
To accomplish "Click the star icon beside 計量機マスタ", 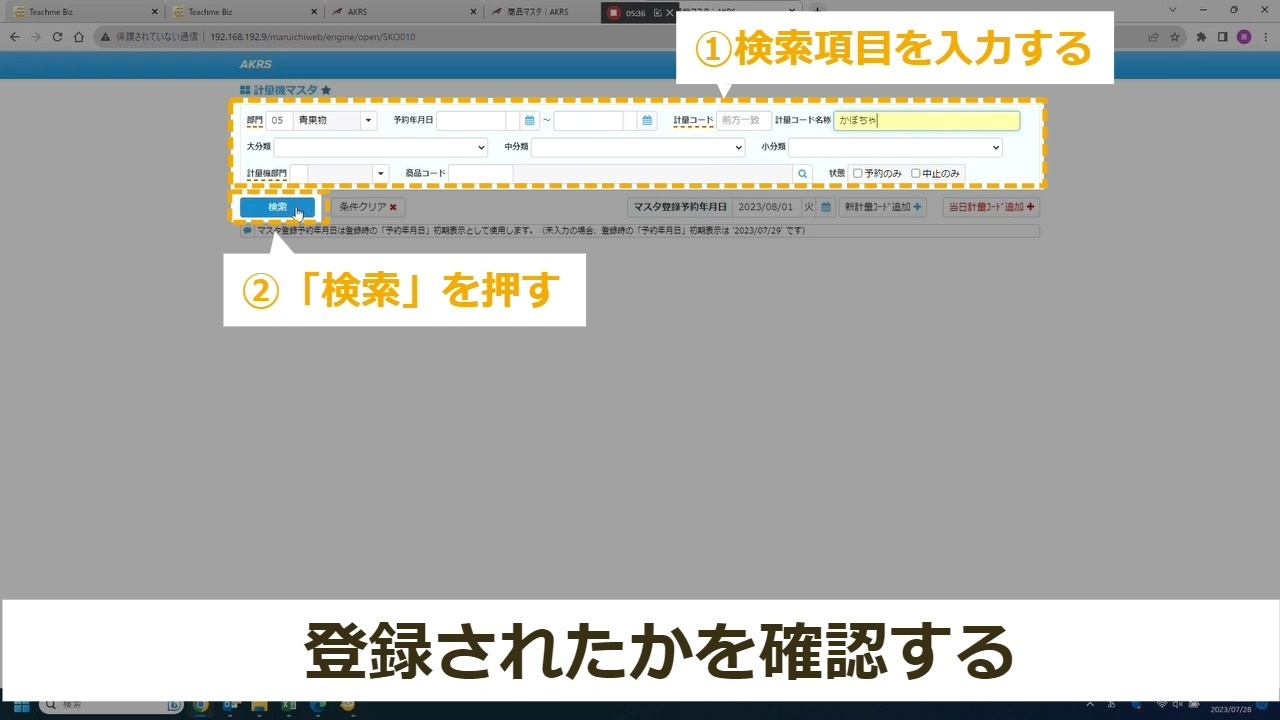I will pyautogui.click(x=326, y=91).
